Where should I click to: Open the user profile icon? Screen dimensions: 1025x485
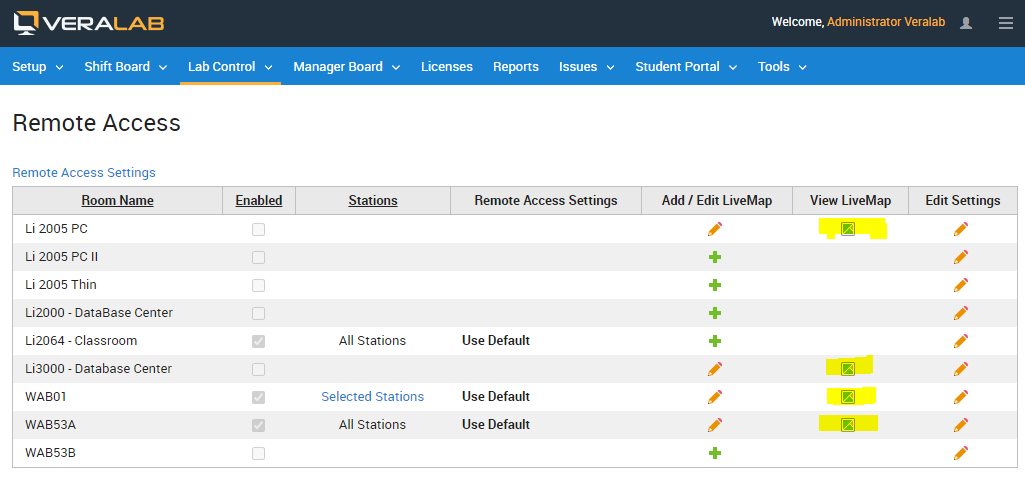[x=966, y=23]
